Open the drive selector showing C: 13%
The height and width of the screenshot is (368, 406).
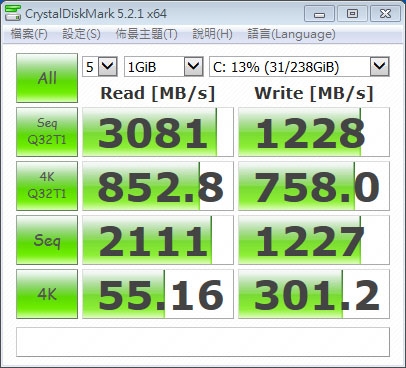coord(299,67)
